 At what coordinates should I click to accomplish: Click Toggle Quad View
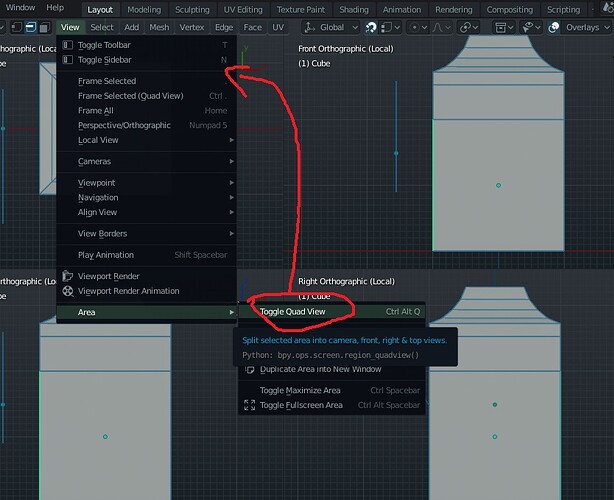332,312
